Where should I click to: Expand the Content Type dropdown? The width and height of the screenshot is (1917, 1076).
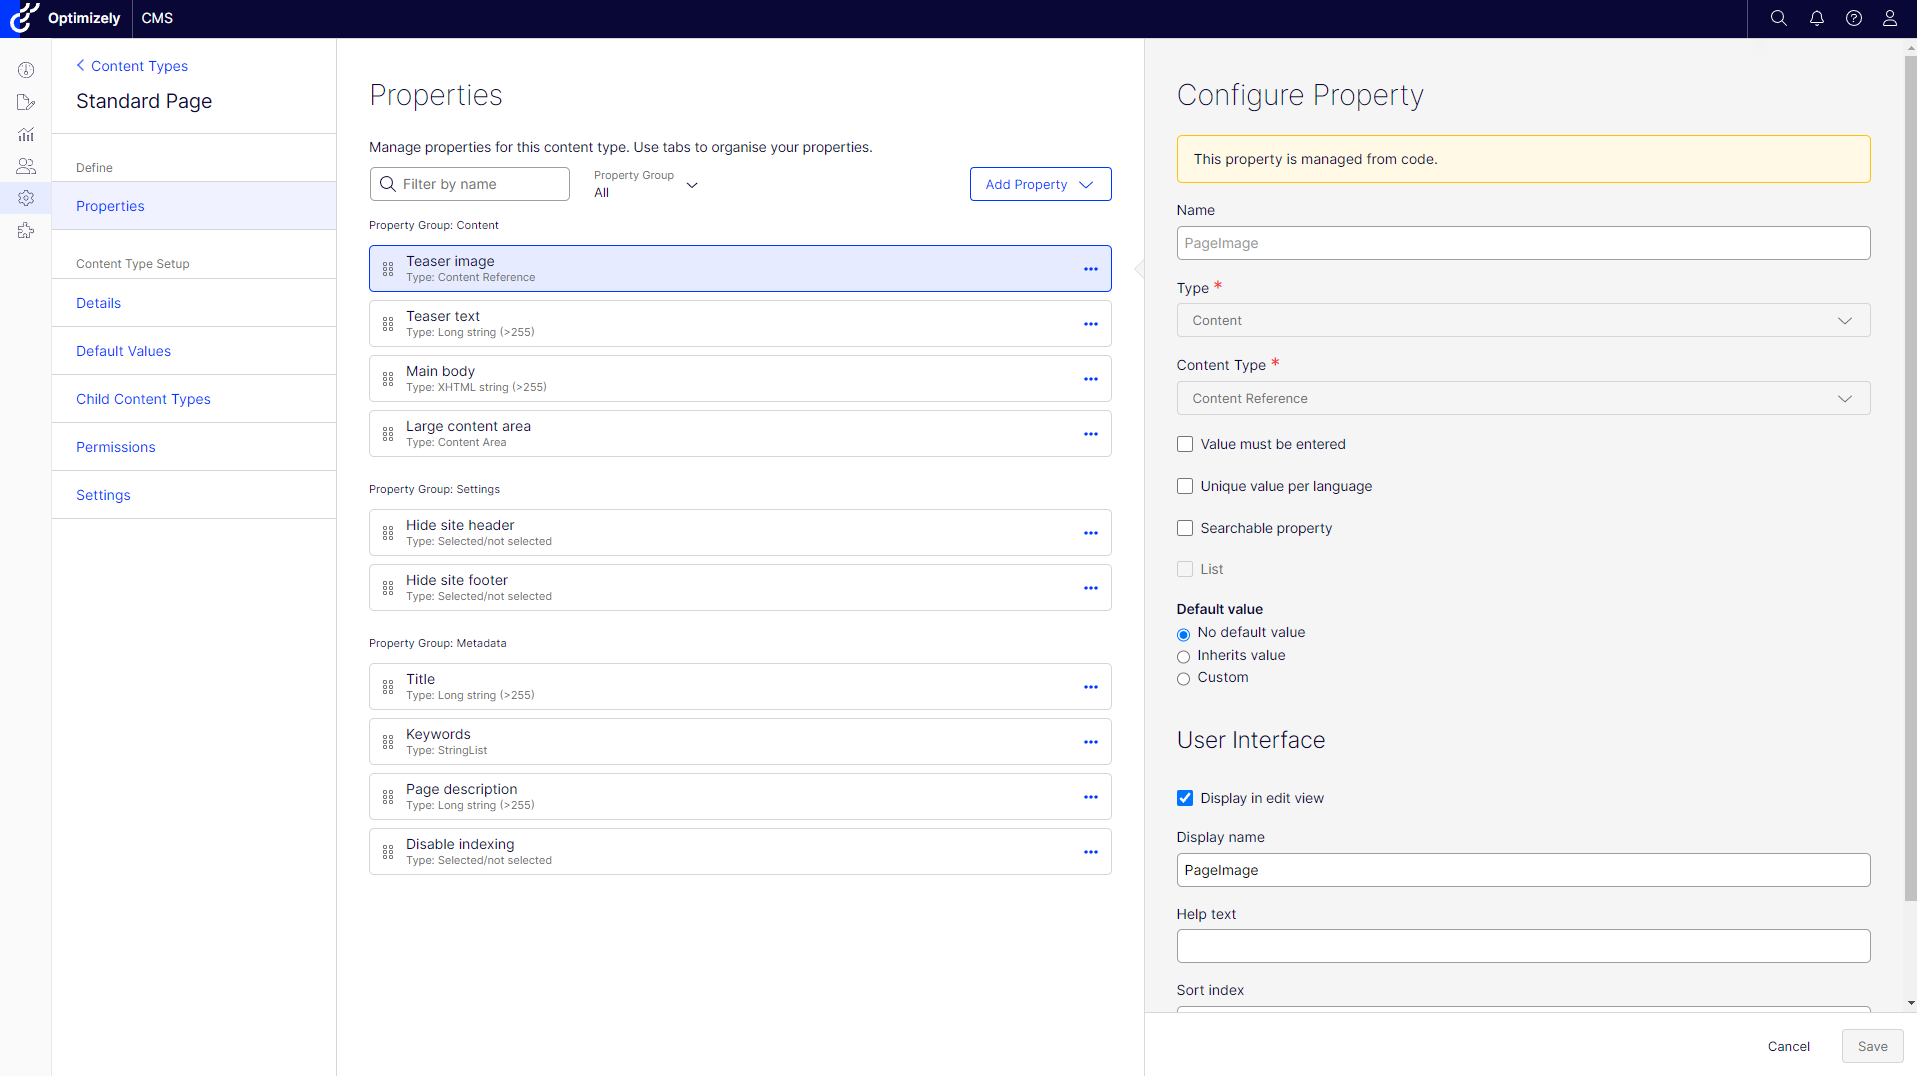tap(1522, 398)
